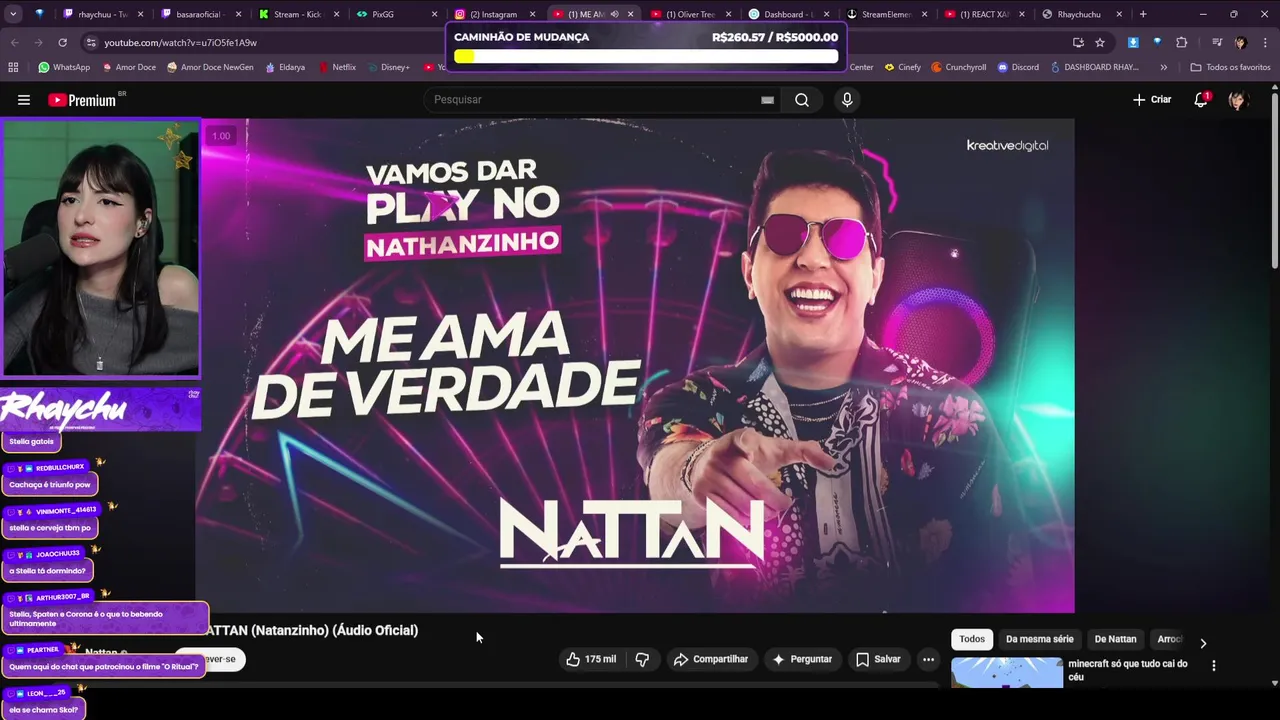
Task: Click the browser address bar URL
Action: pyautogui.click(x=181, y=43)
